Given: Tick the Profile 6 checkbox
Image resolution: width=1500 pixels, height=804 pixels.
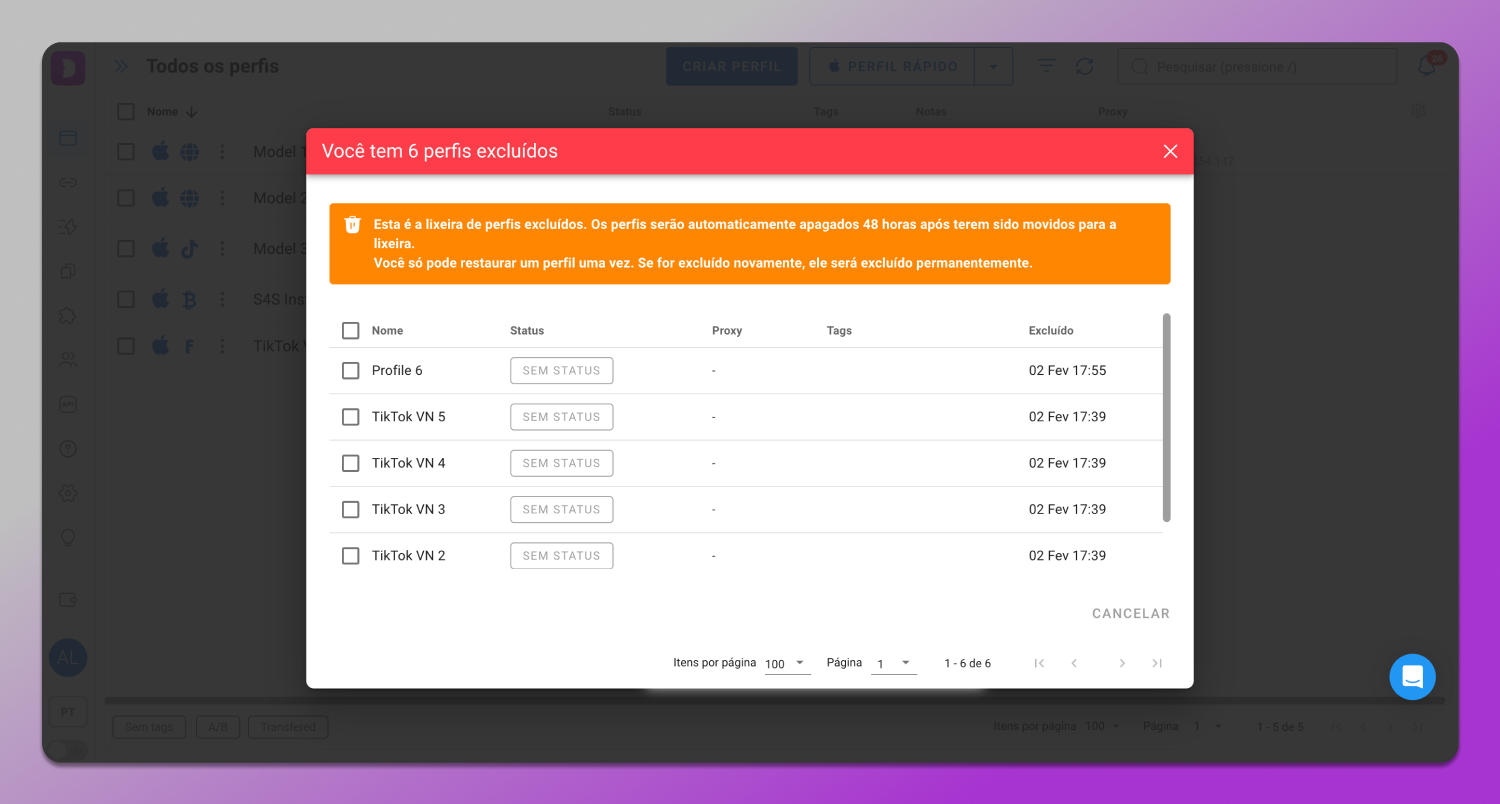Looking at the screenshot, I should coord(350,371).
